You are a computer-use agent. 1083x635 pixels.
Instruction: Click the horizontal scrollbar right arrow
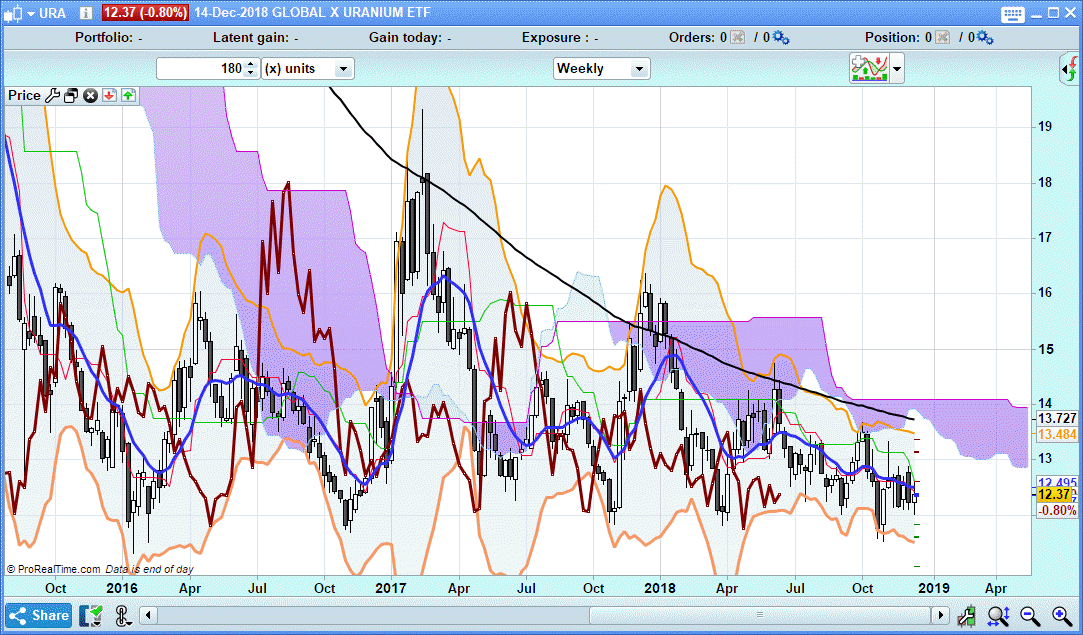[x=940, y=615]
